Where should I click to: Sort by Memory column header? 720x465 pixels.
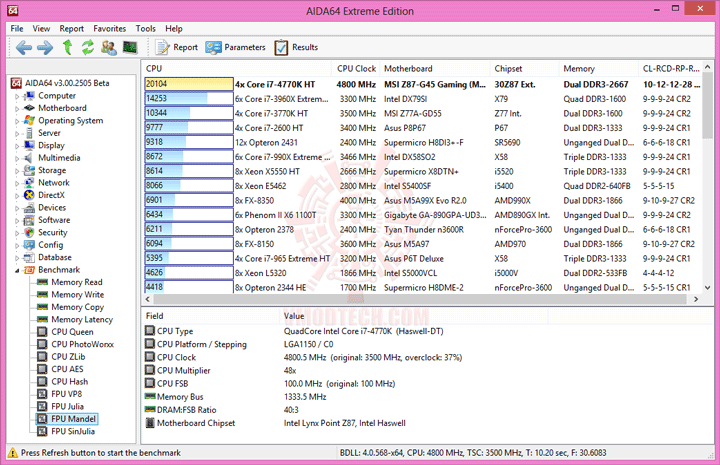(x=598, y=68)
